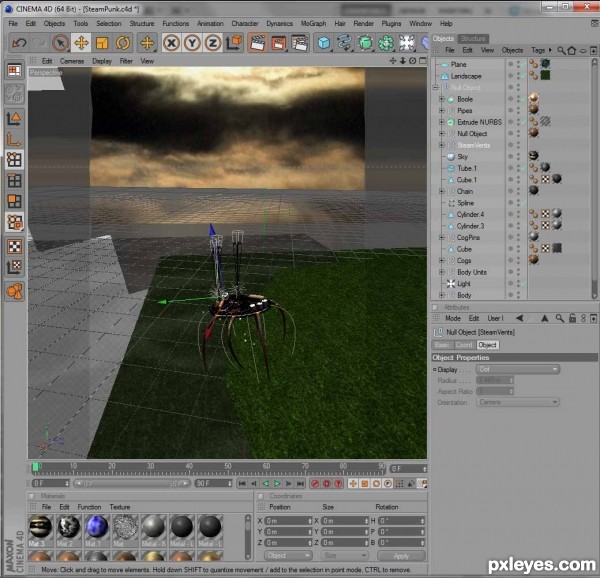Select the Points mode icon
Screen dimensions: 600x578
click(15, 160)
